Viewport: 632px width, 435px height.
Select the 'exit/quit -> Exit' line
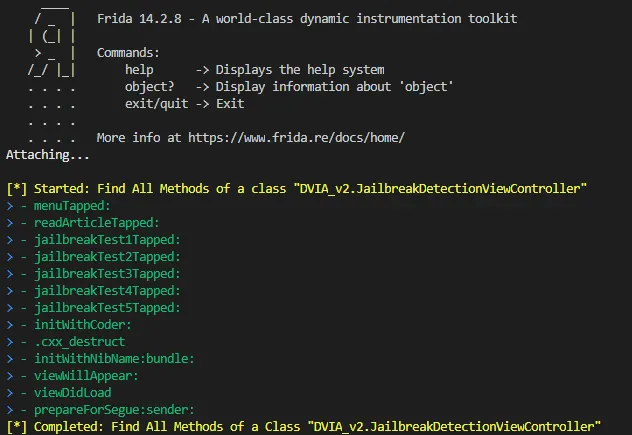pos(184,104)
